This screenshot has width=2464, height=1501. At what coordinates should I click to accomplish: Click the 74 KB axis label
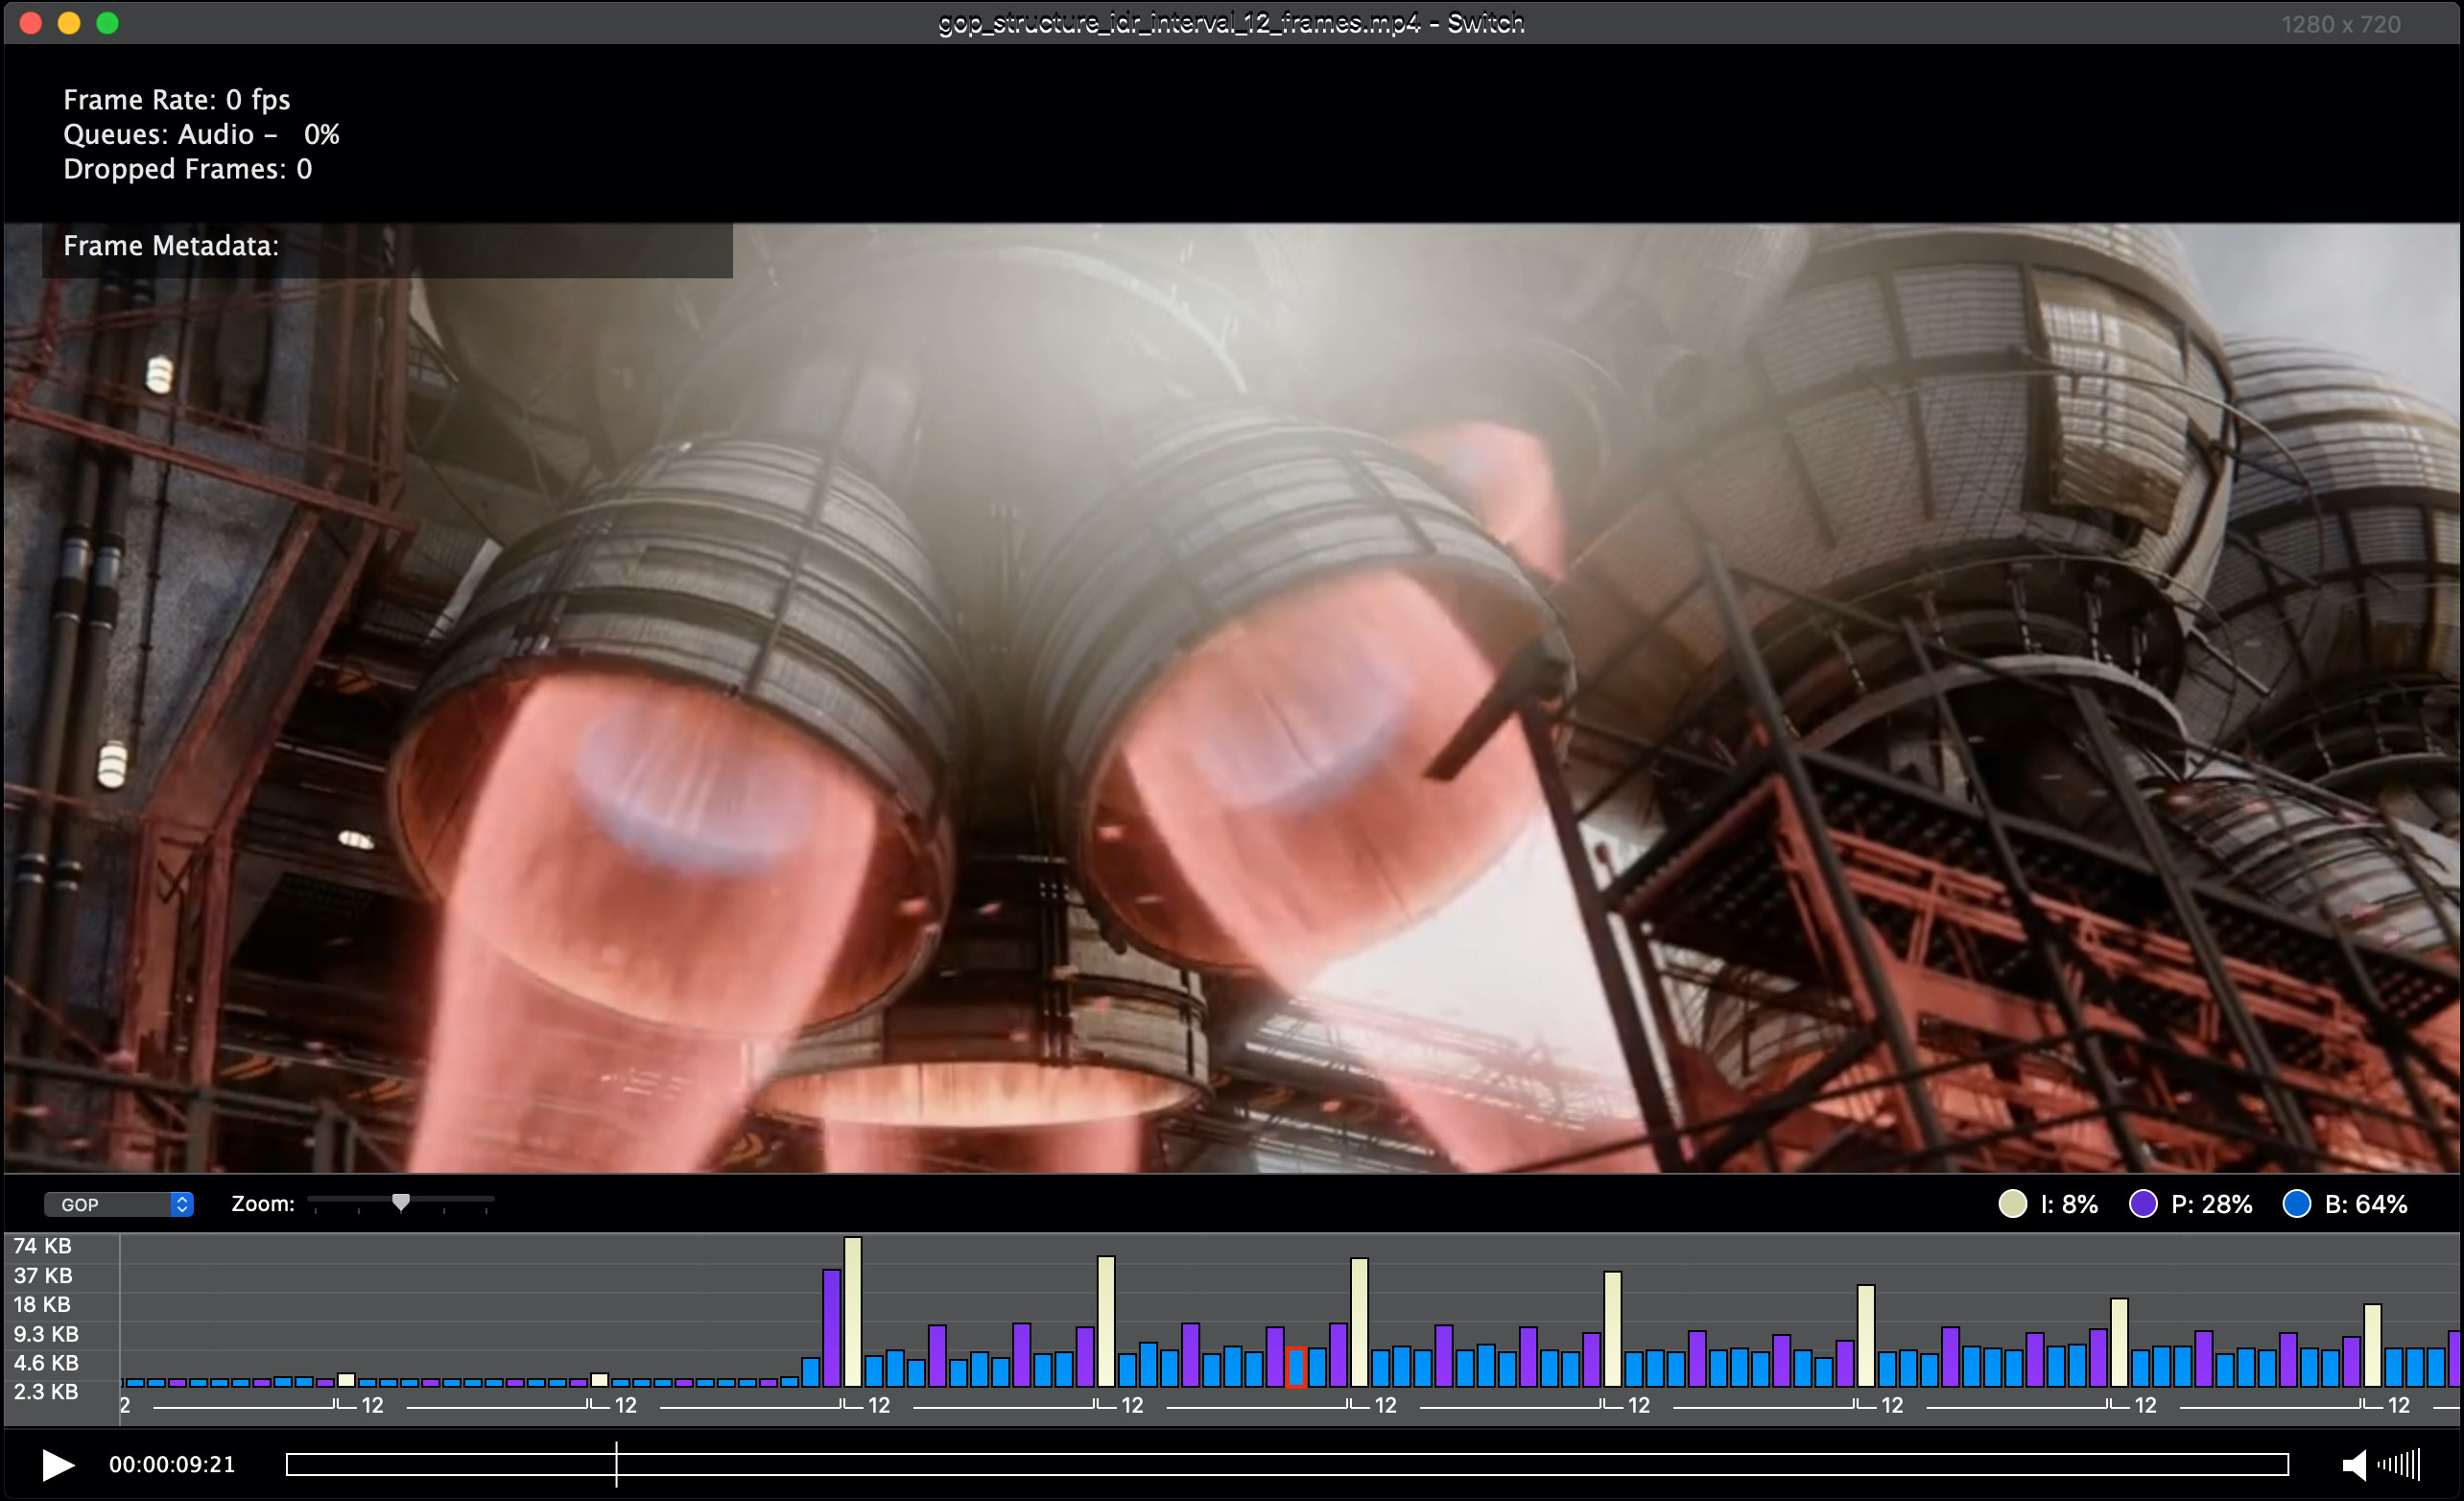(x=43, y=1246)
